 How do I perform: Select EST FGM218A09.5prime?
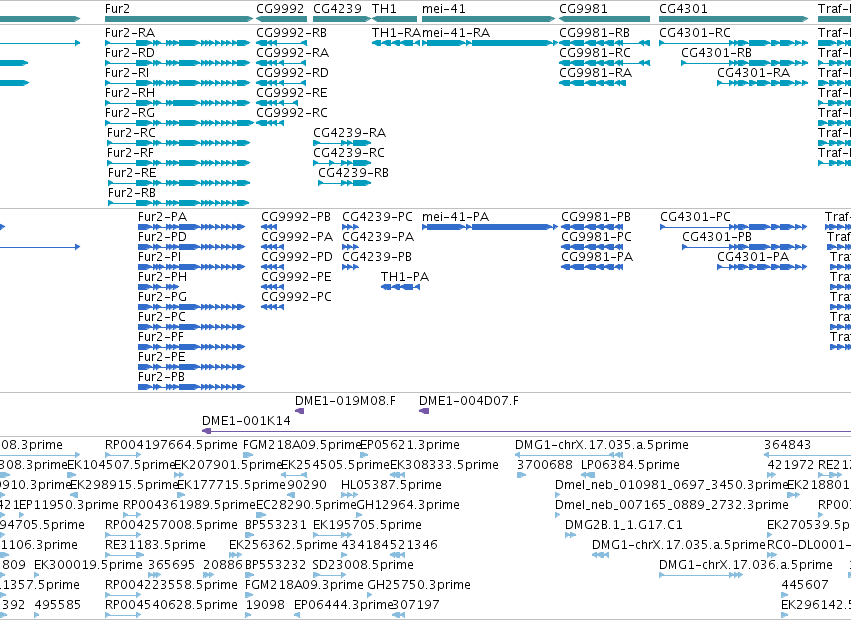pyautogui.click(x=302, y=445)
